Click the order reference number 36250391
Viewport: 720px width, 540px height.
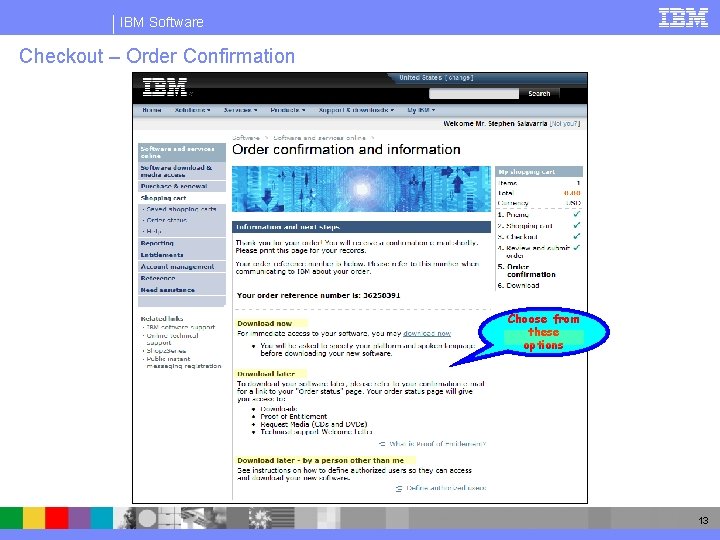click(x=382, y=295)
